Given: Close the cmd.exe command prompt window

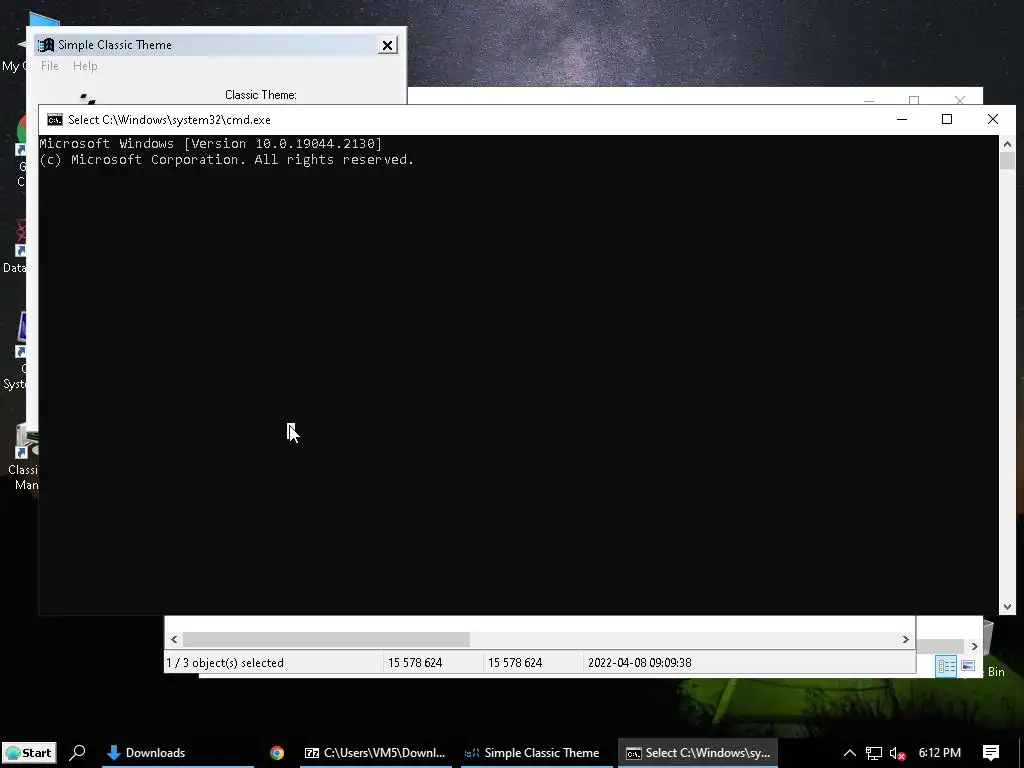Looking at the screenshot, I should click(x=993, y=120).
